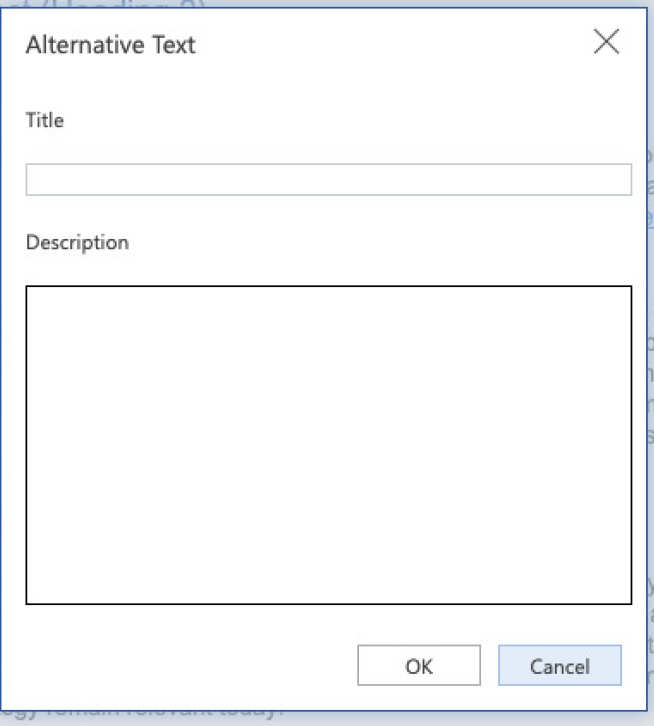
Task: Click Cancel to exit the dialog
Action: pyautogui.click(x=560, y=666)
